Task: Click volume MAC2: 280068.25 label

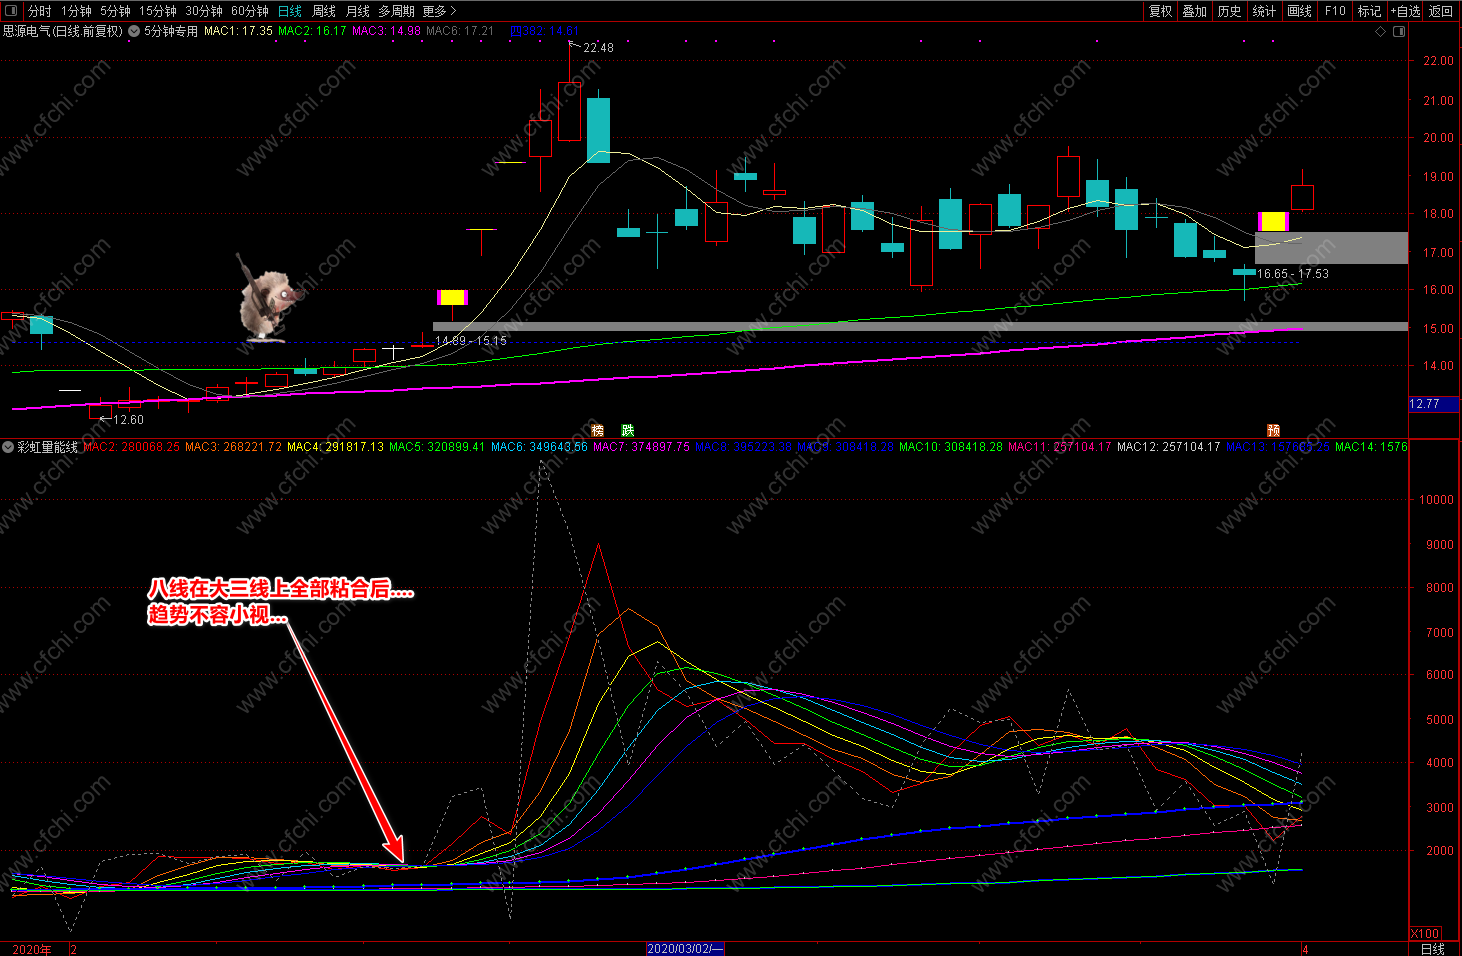Action: tap(131, 447)
